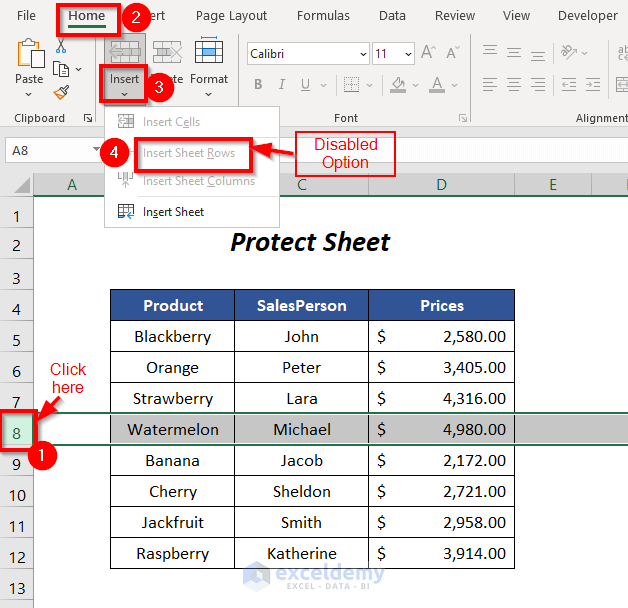Image resolution: width=628 pixels, height=608 pixels.
Task: Click the 2,580.00 price cell
Action: [x=442, y=336]
